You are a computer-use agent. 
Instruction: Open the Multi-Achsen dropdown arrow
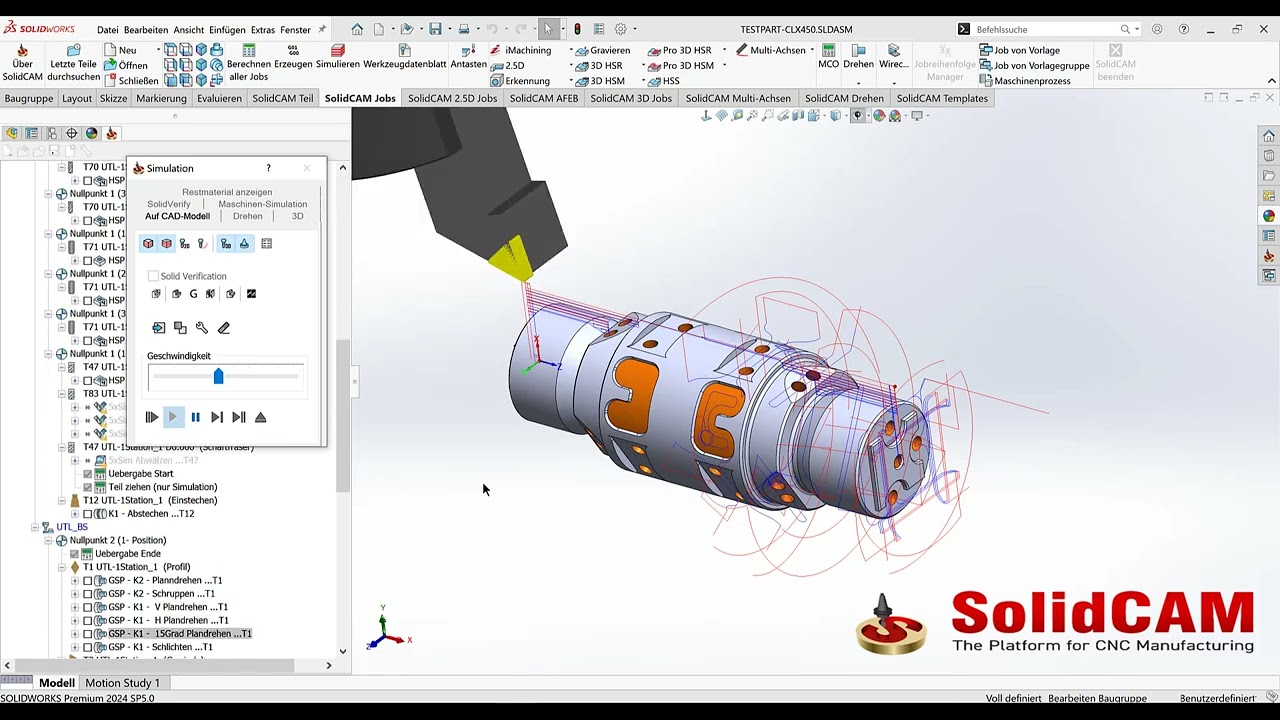click(813, 50)
